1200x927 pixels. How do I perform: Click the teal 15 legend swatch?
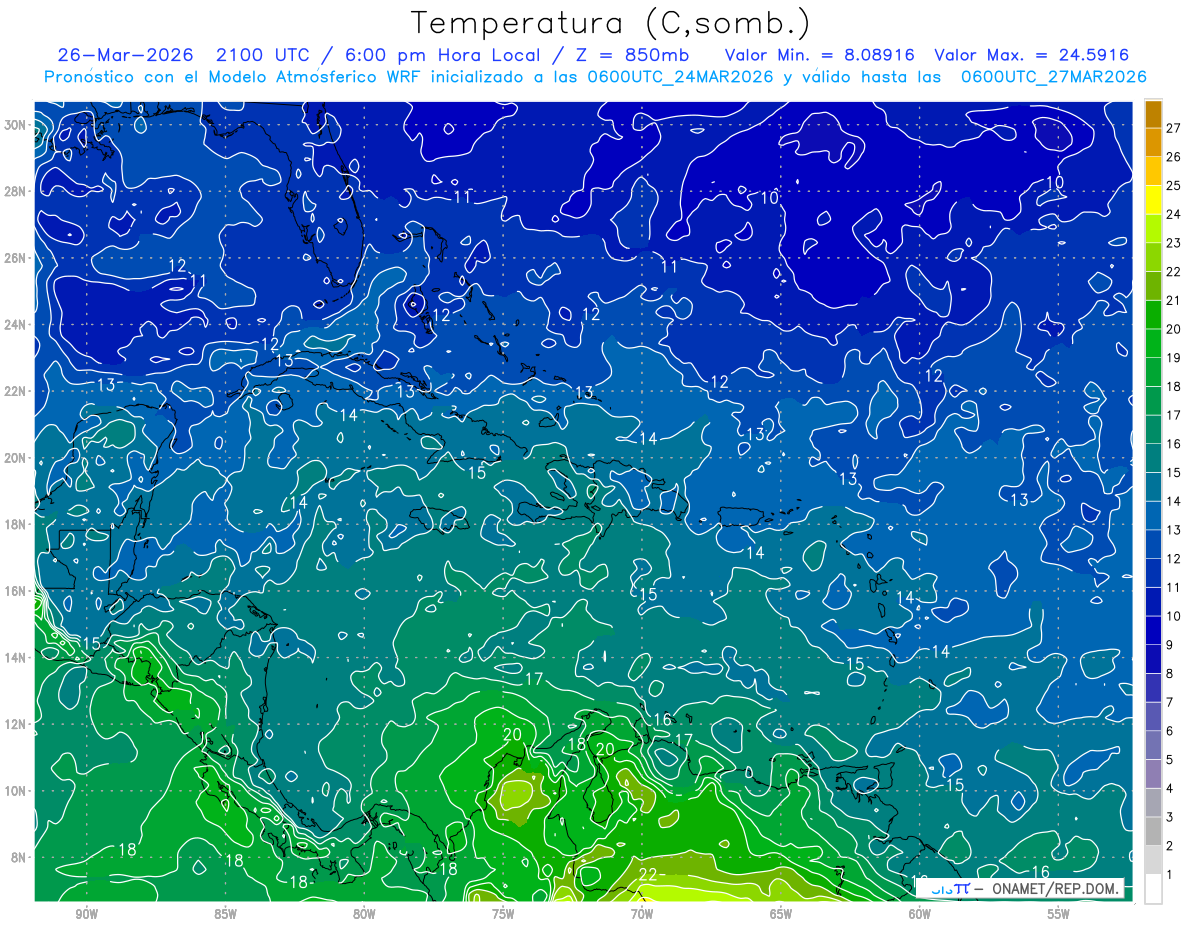point(1153,458)
